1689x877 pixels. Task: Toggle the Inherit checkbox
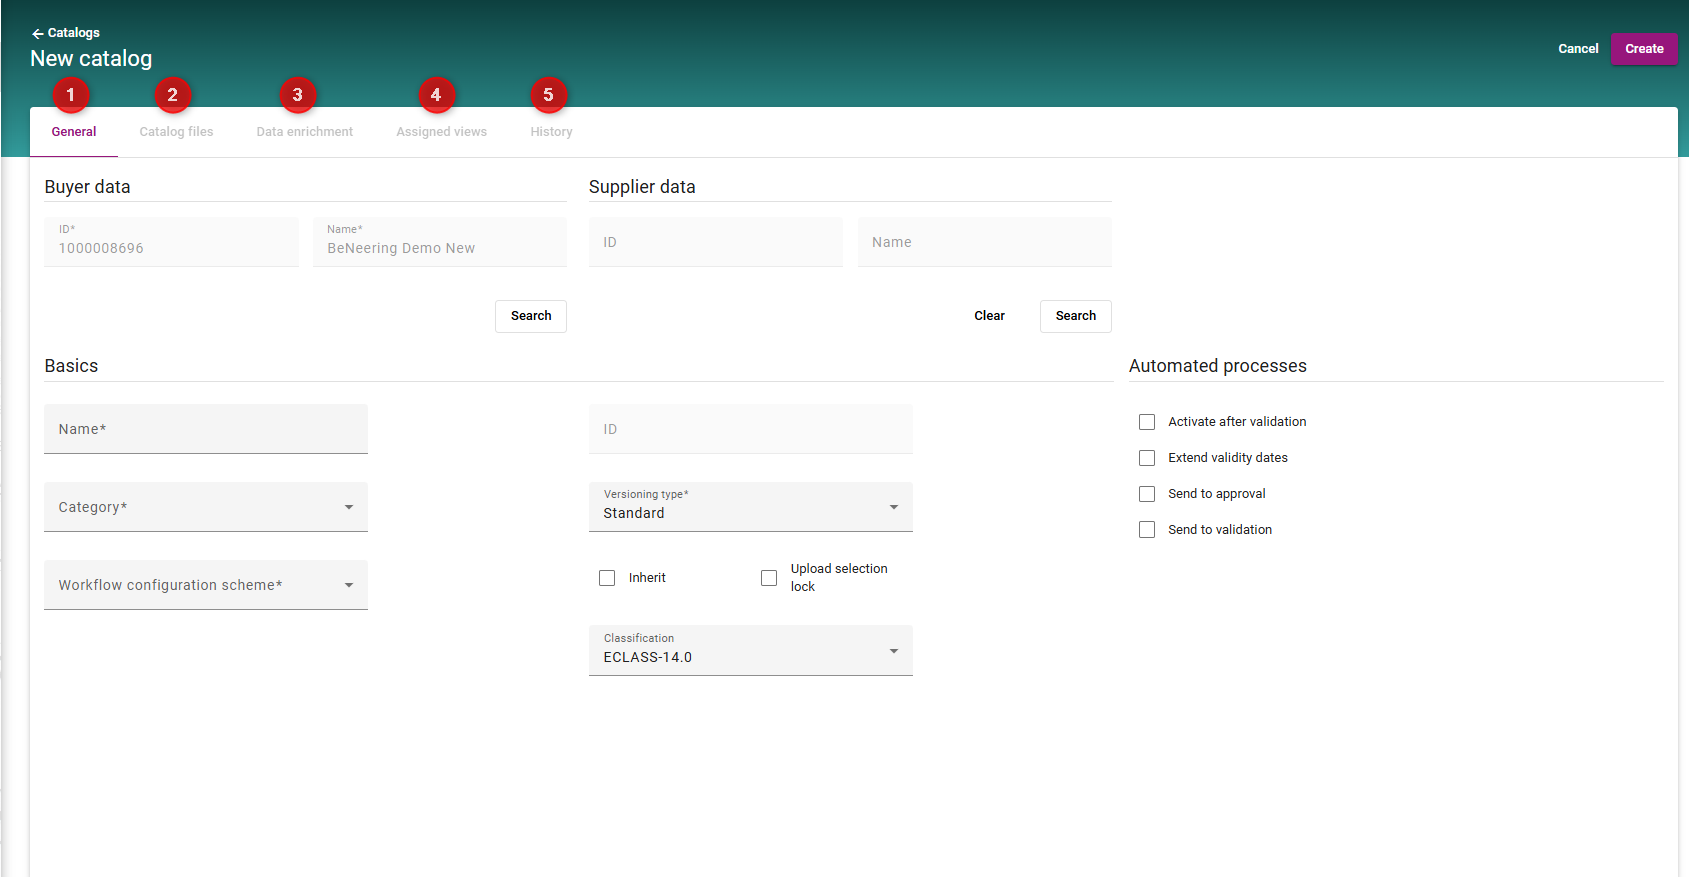(607, 578)
